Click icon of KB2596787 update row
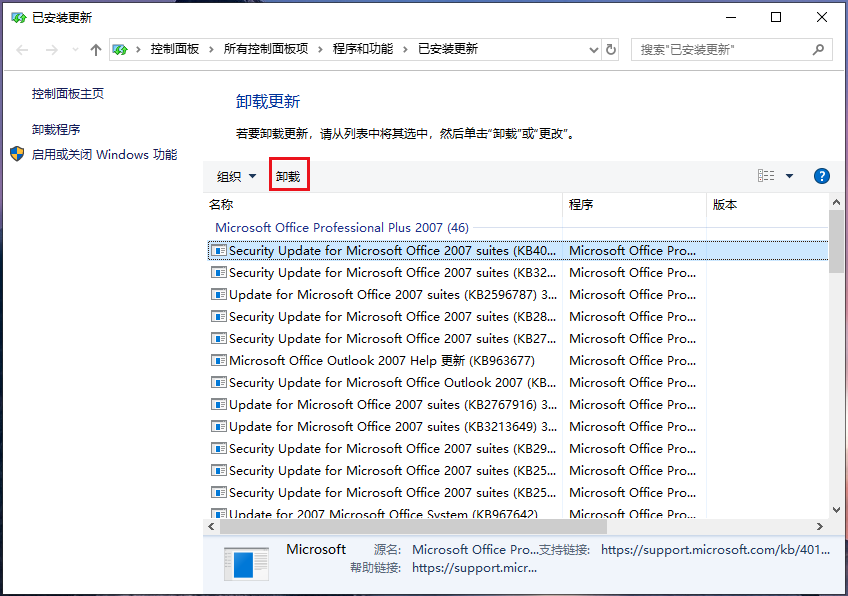Image resolution: width=848 pixels, height=596 pixels. pos(218,295)
